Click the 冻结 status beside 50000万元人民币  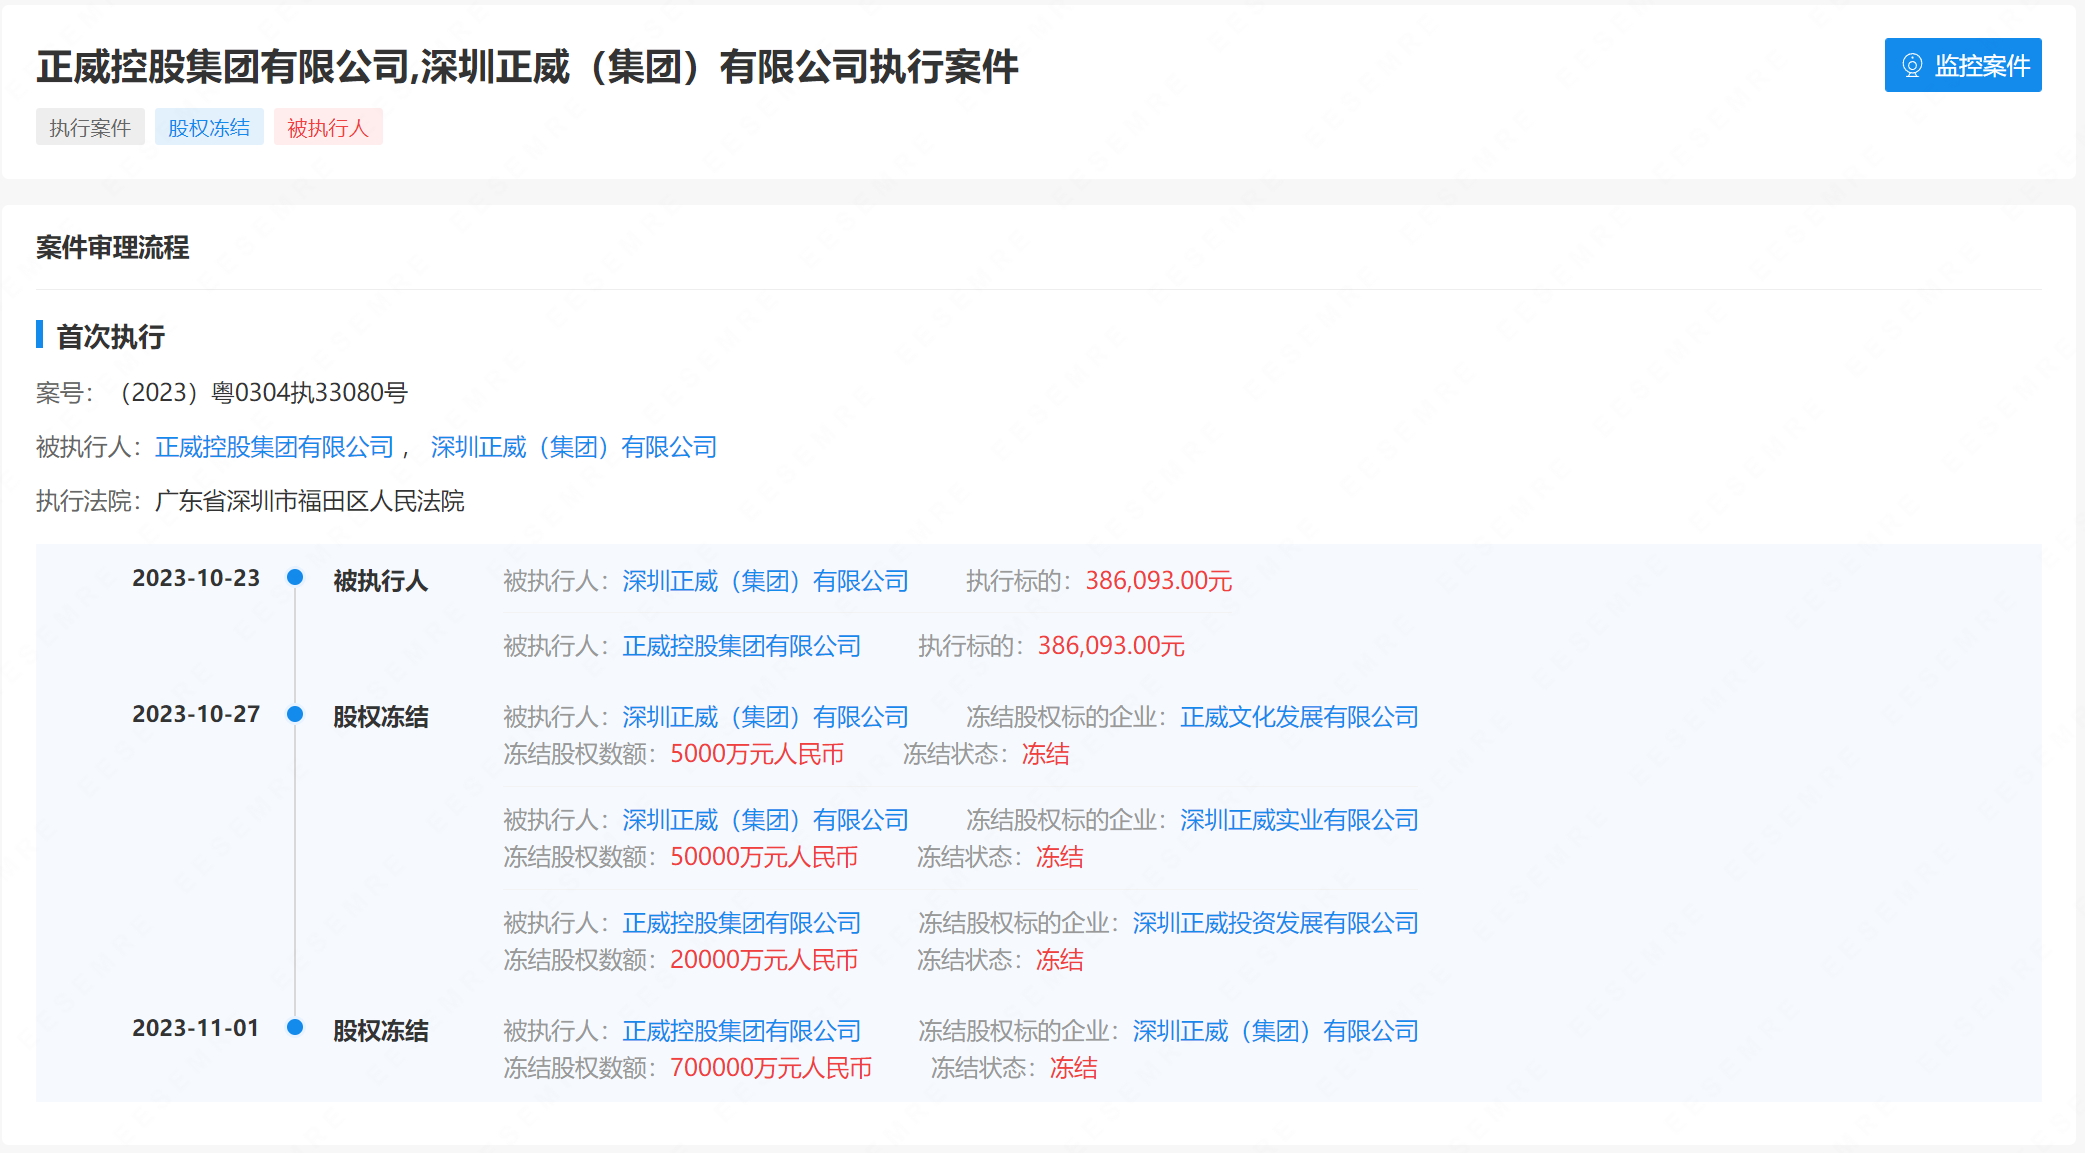click(1060, 857)
